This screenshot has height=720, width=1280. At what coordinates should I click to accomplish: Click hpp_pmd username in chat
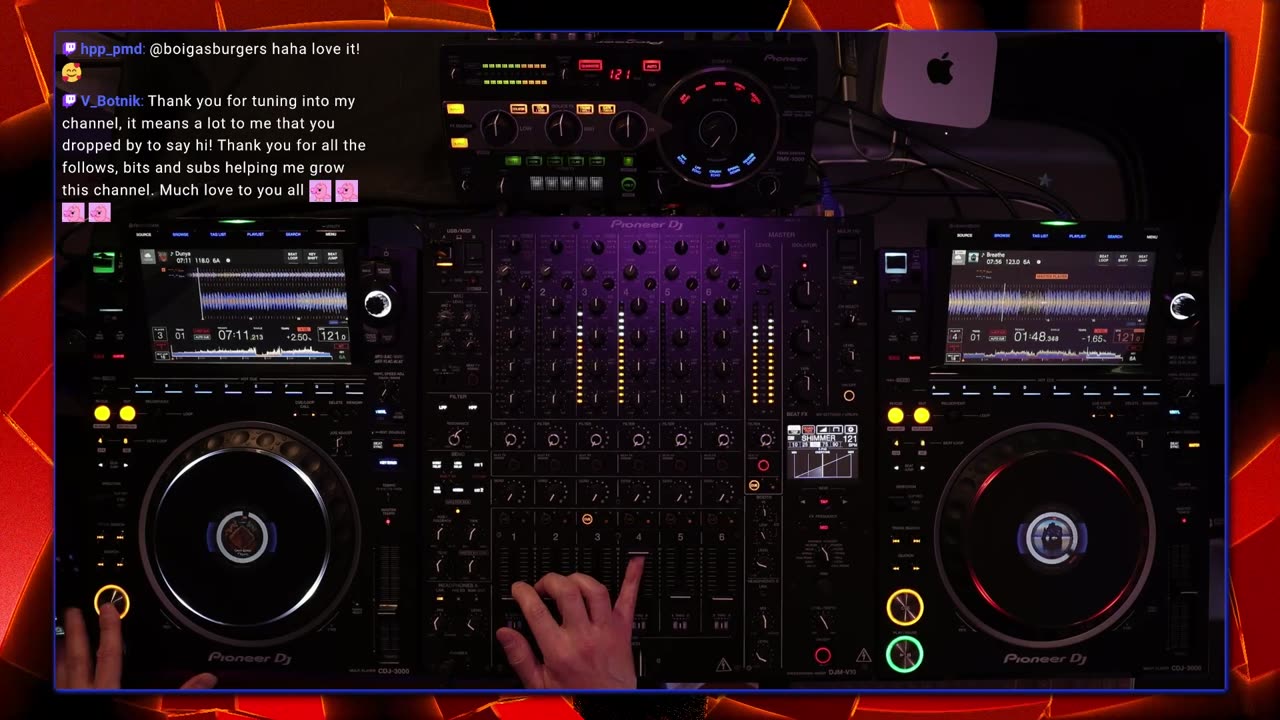click(112, 48)
